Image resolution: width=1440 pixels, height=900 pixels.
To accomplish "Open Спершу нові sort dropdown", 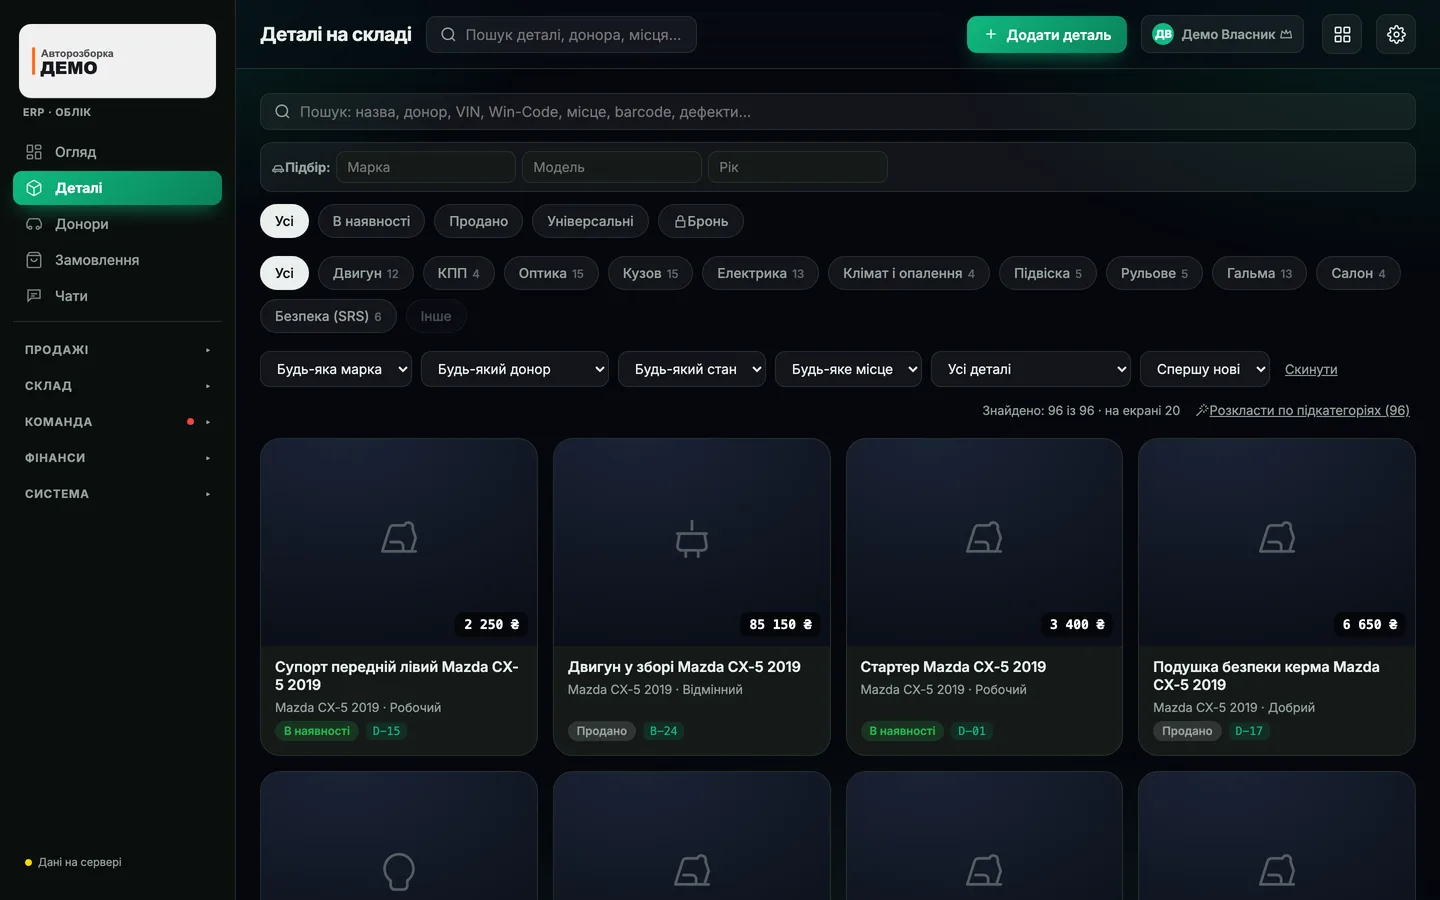I will 1205,369.
